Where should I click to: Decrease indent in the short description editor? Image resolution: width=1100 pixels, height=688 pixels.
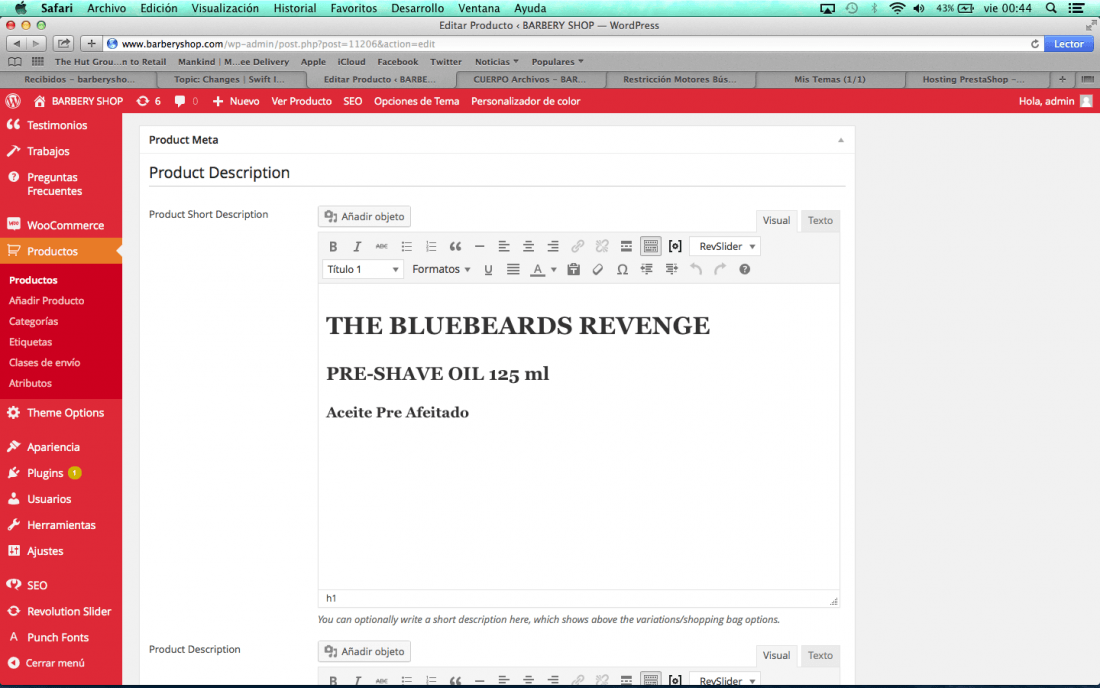coord(646,269)
